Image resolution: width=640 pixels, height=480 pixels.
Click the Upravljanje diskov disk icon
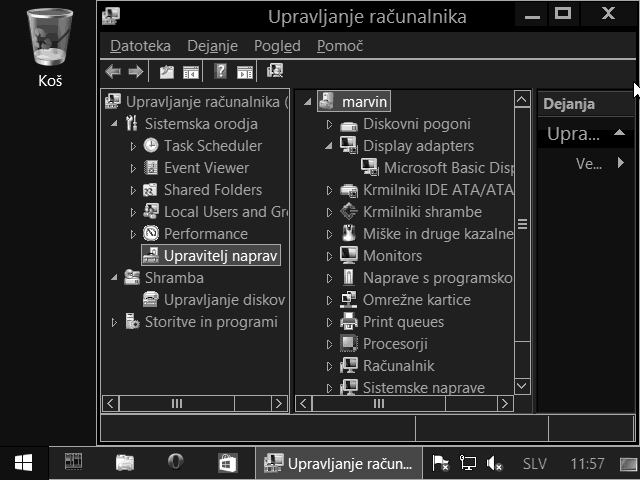(x=151, y=300)
